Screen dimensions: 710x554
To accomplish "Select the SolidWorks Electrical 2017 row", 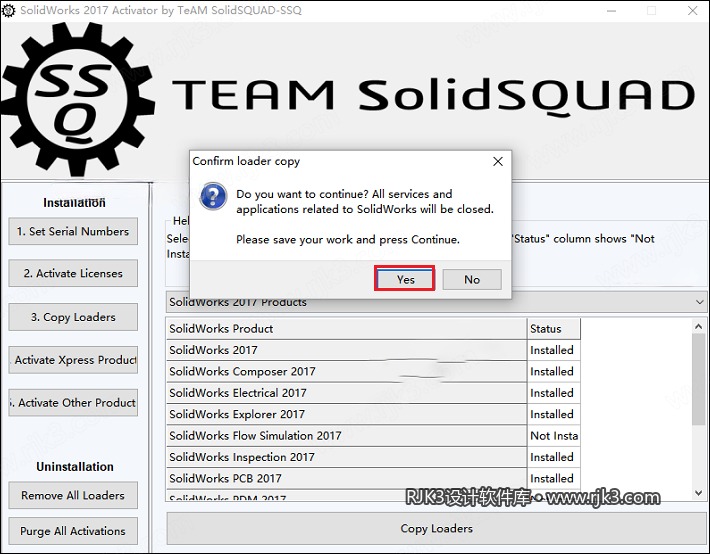I will click(x=374, y=393).
